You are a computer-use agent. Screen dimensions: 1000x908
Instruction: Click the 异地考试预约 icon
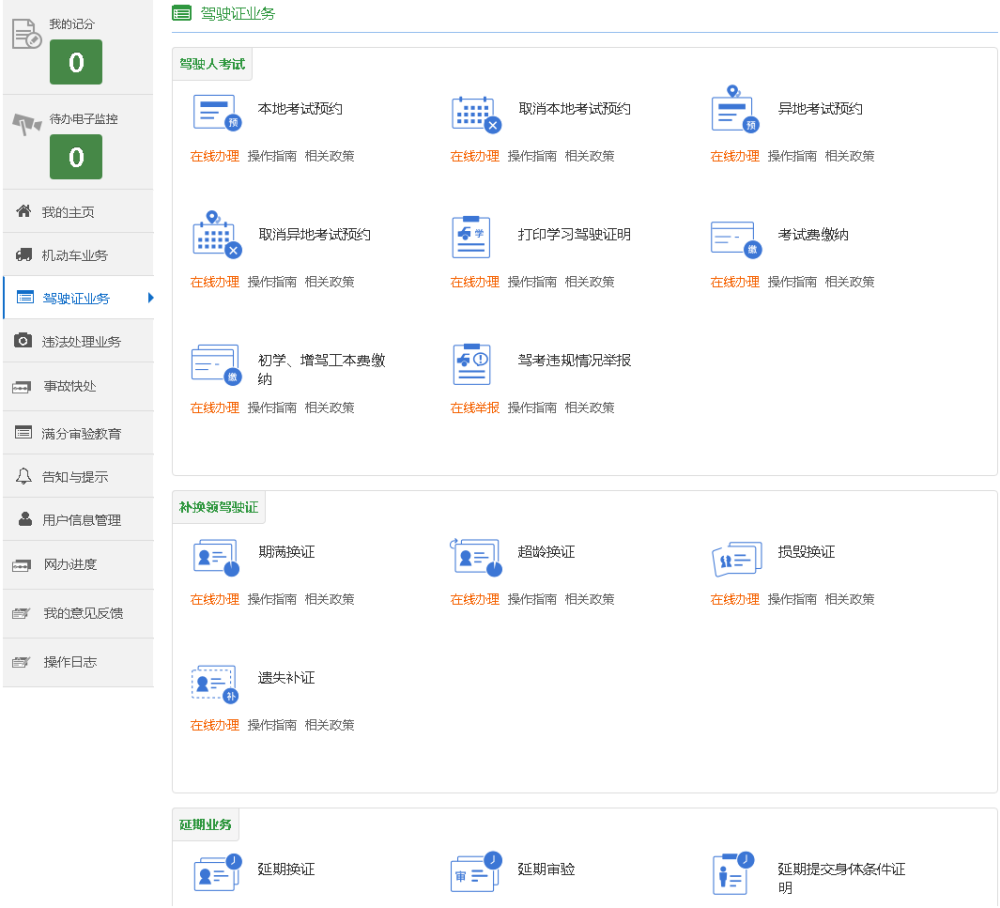coord(735,109)
